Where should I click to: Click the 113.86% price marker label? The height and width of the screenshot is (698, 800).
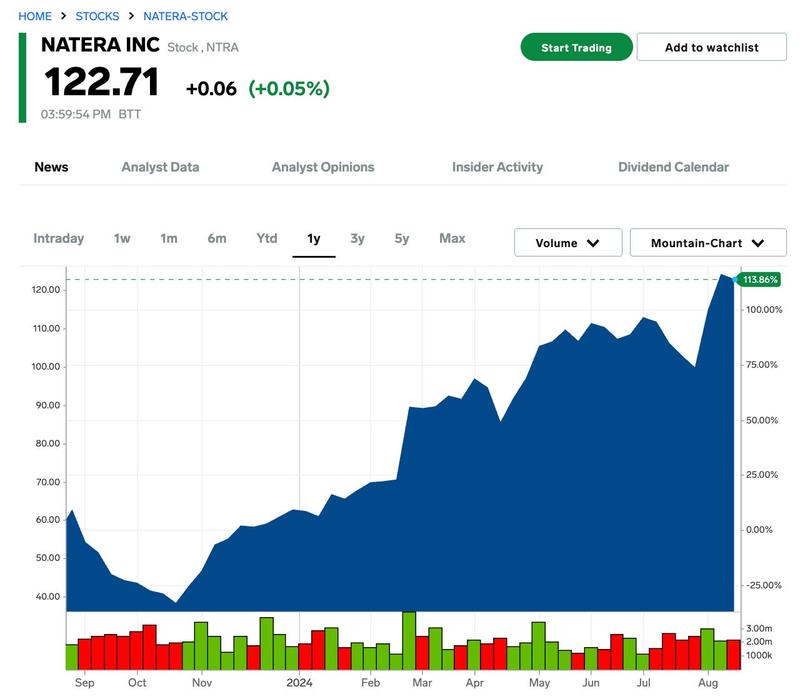click(758, 279)
